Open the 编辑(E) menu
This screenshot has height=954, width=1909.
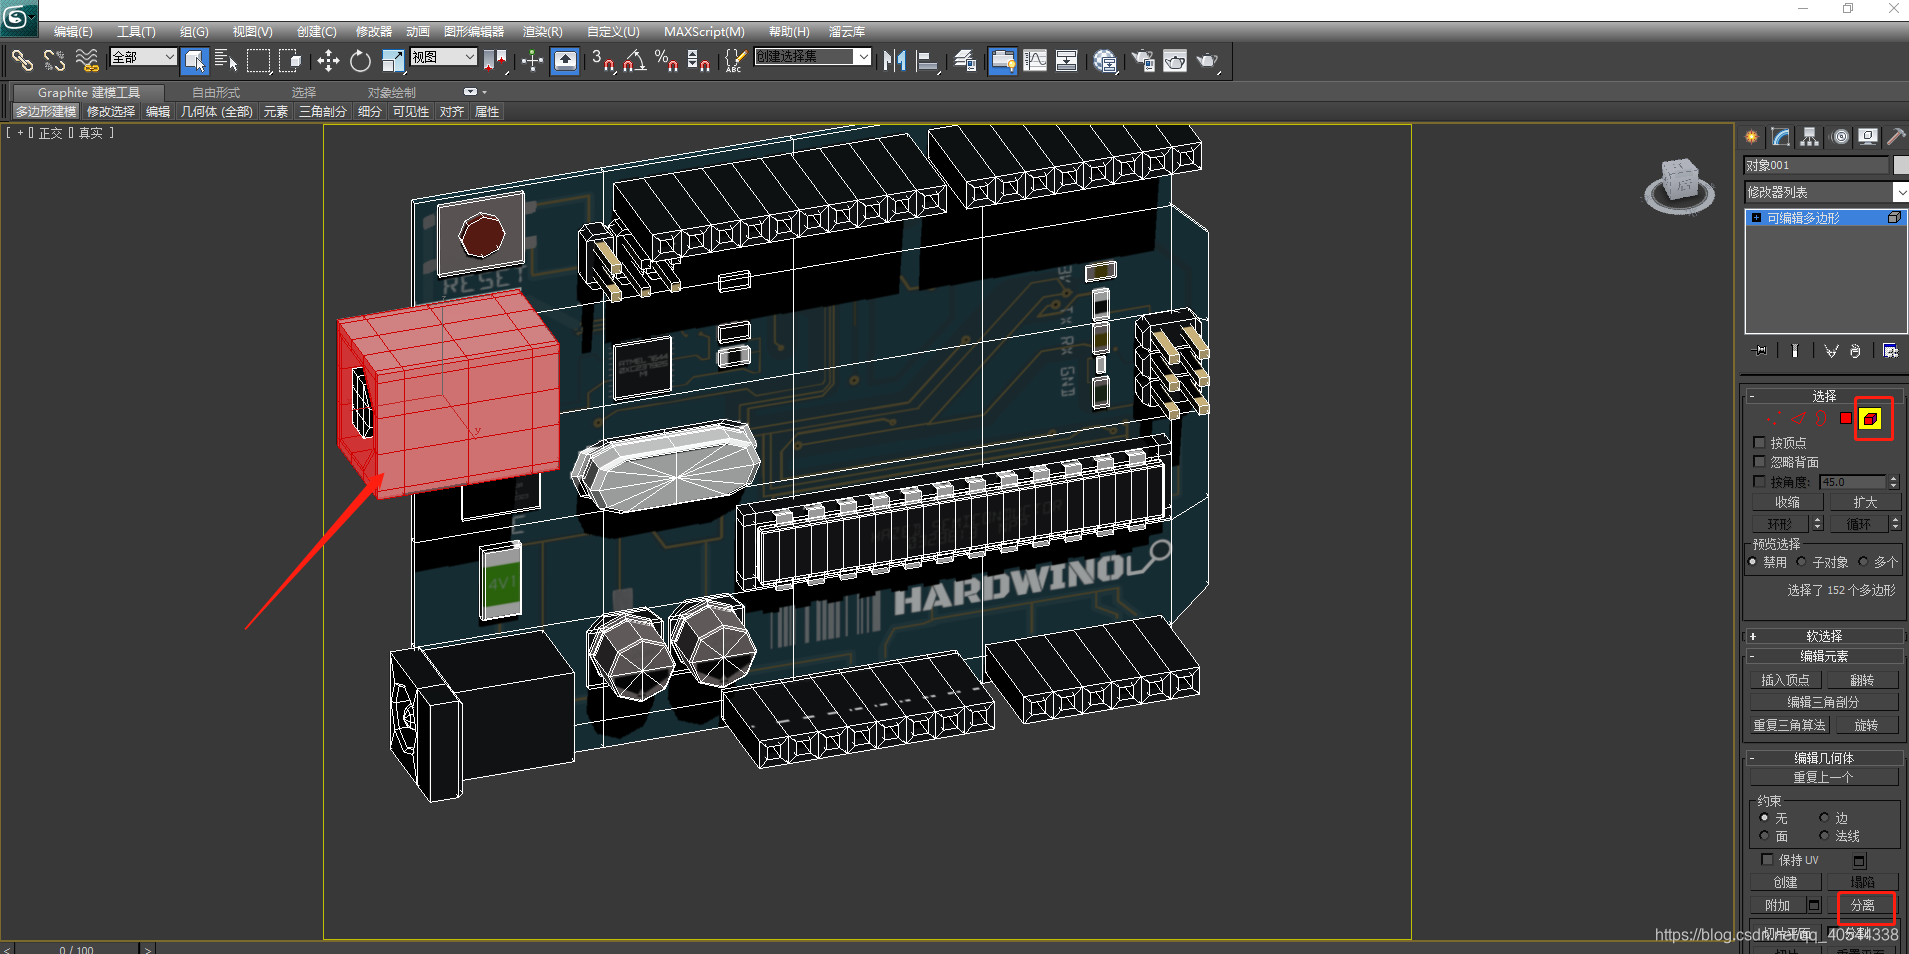73,32
